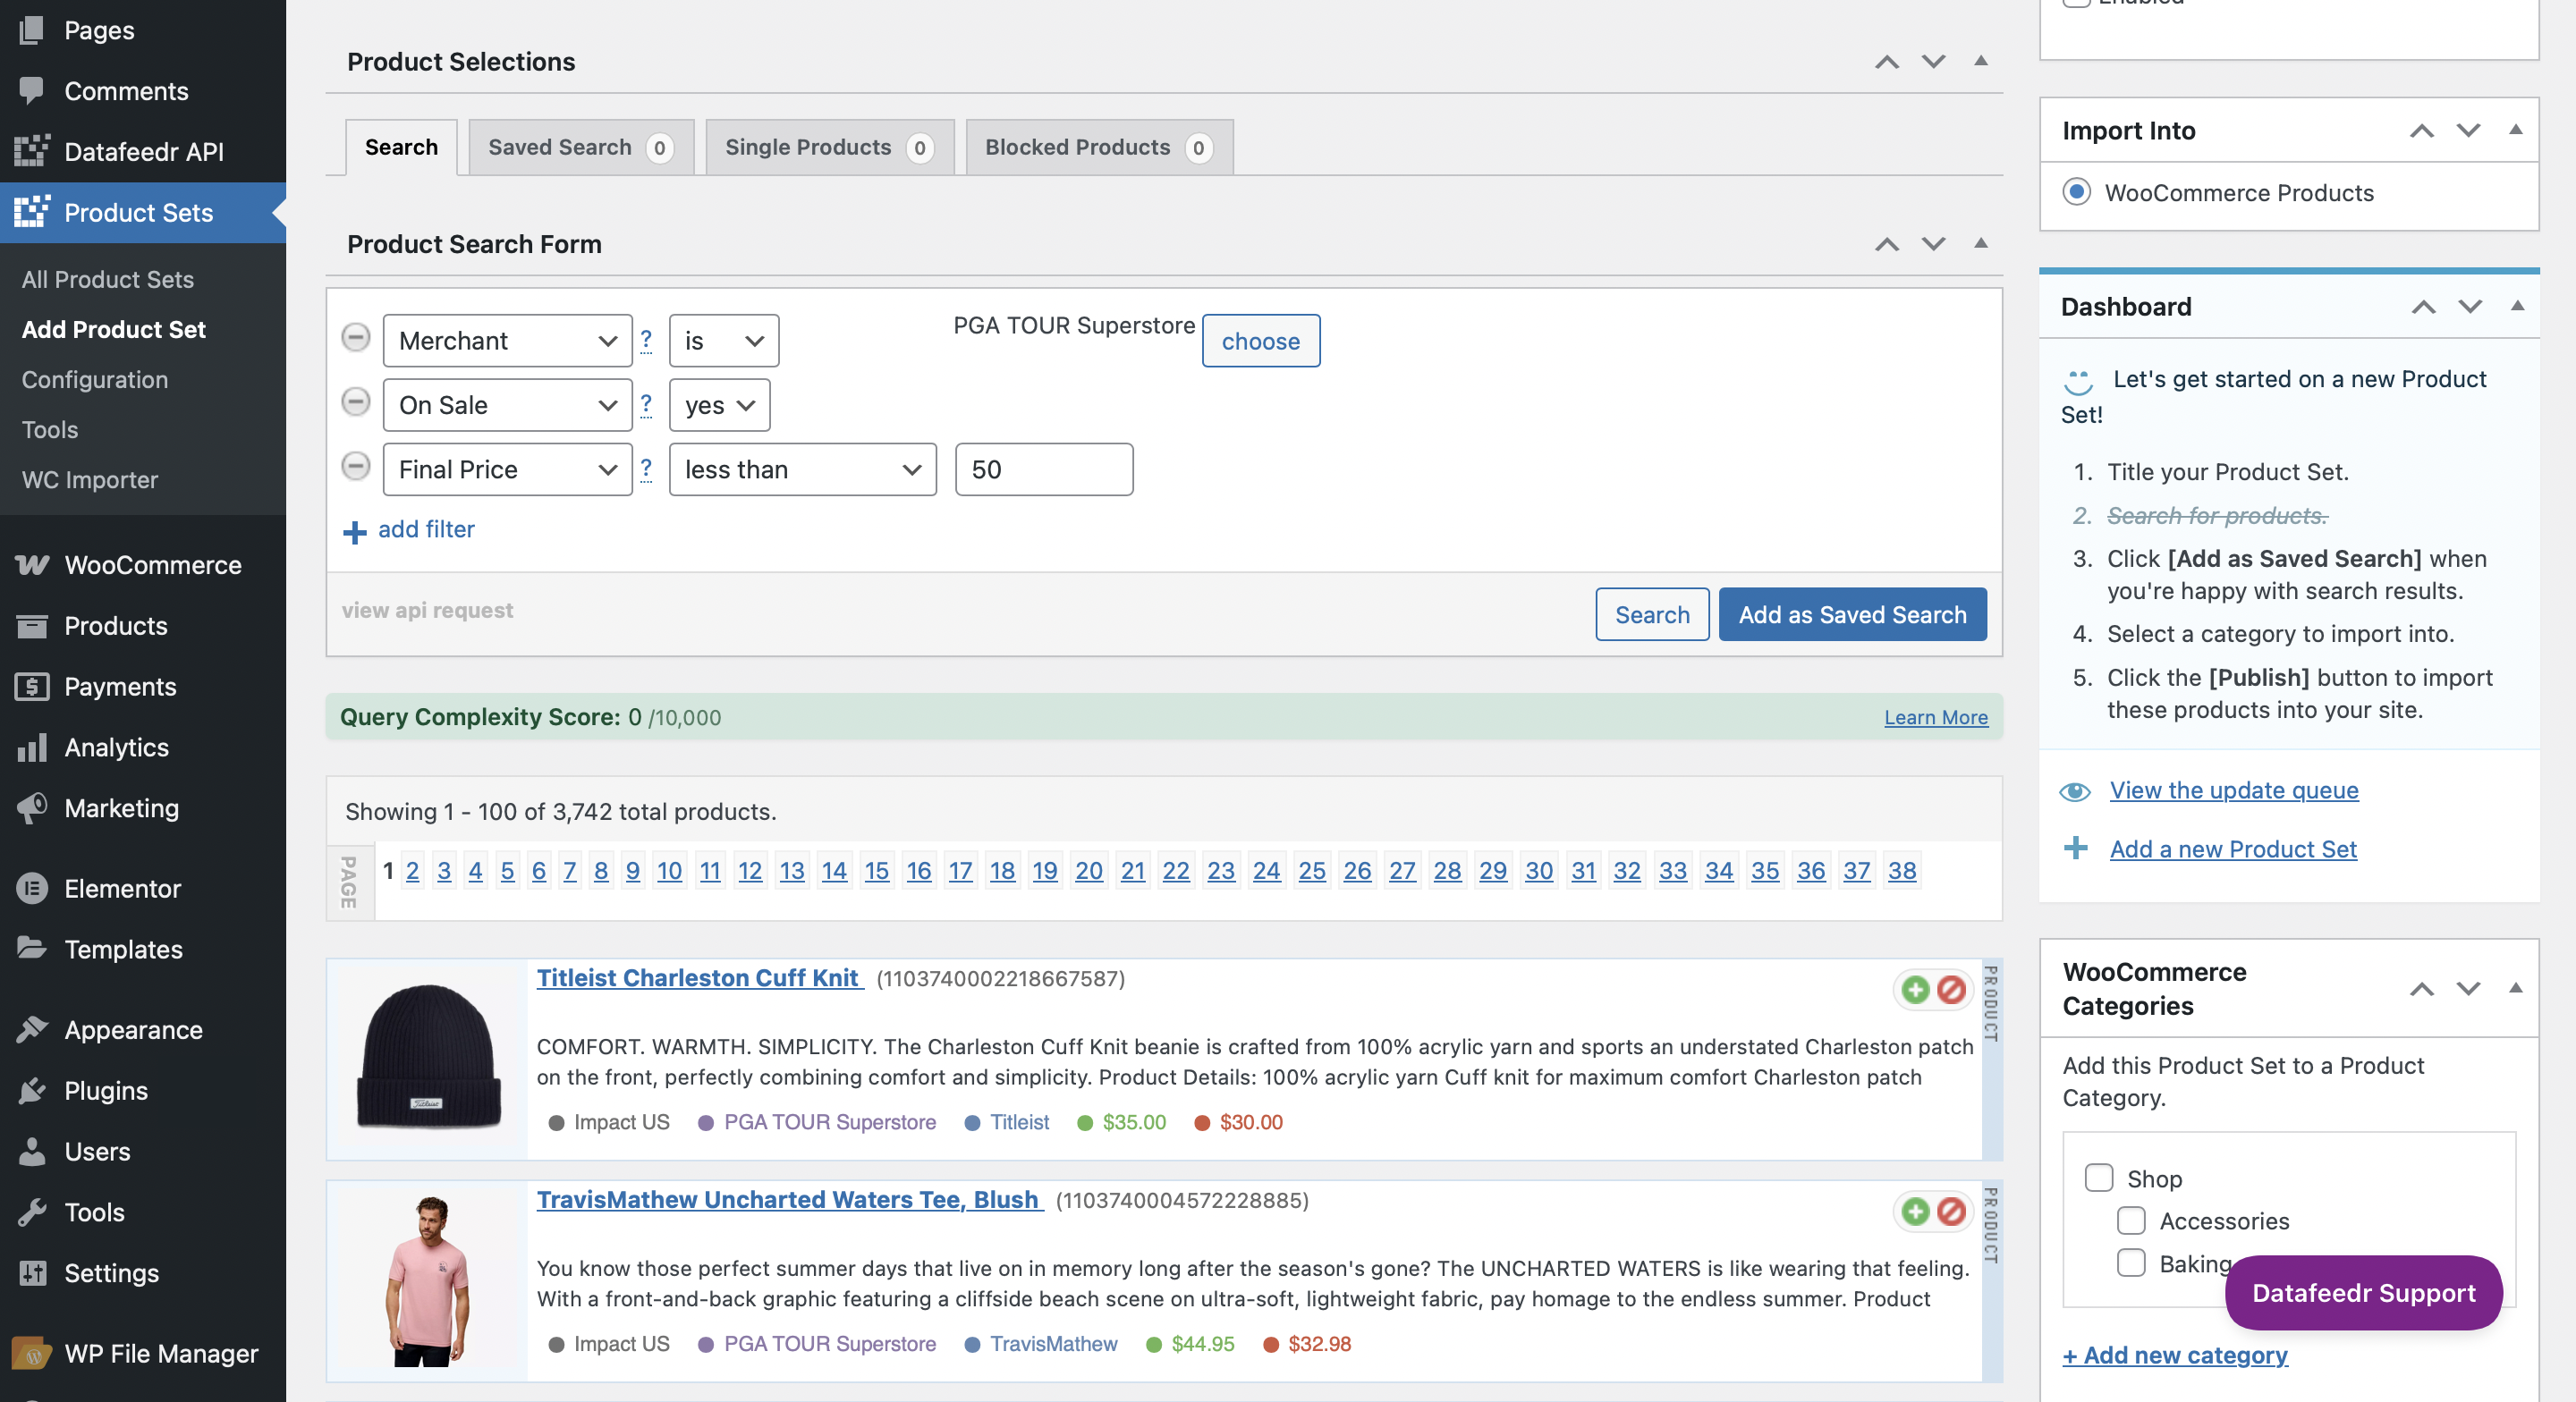Click the plus icon beside add filter
The width and height of the screenshot is (2576, 1402).
click(355, 532)
